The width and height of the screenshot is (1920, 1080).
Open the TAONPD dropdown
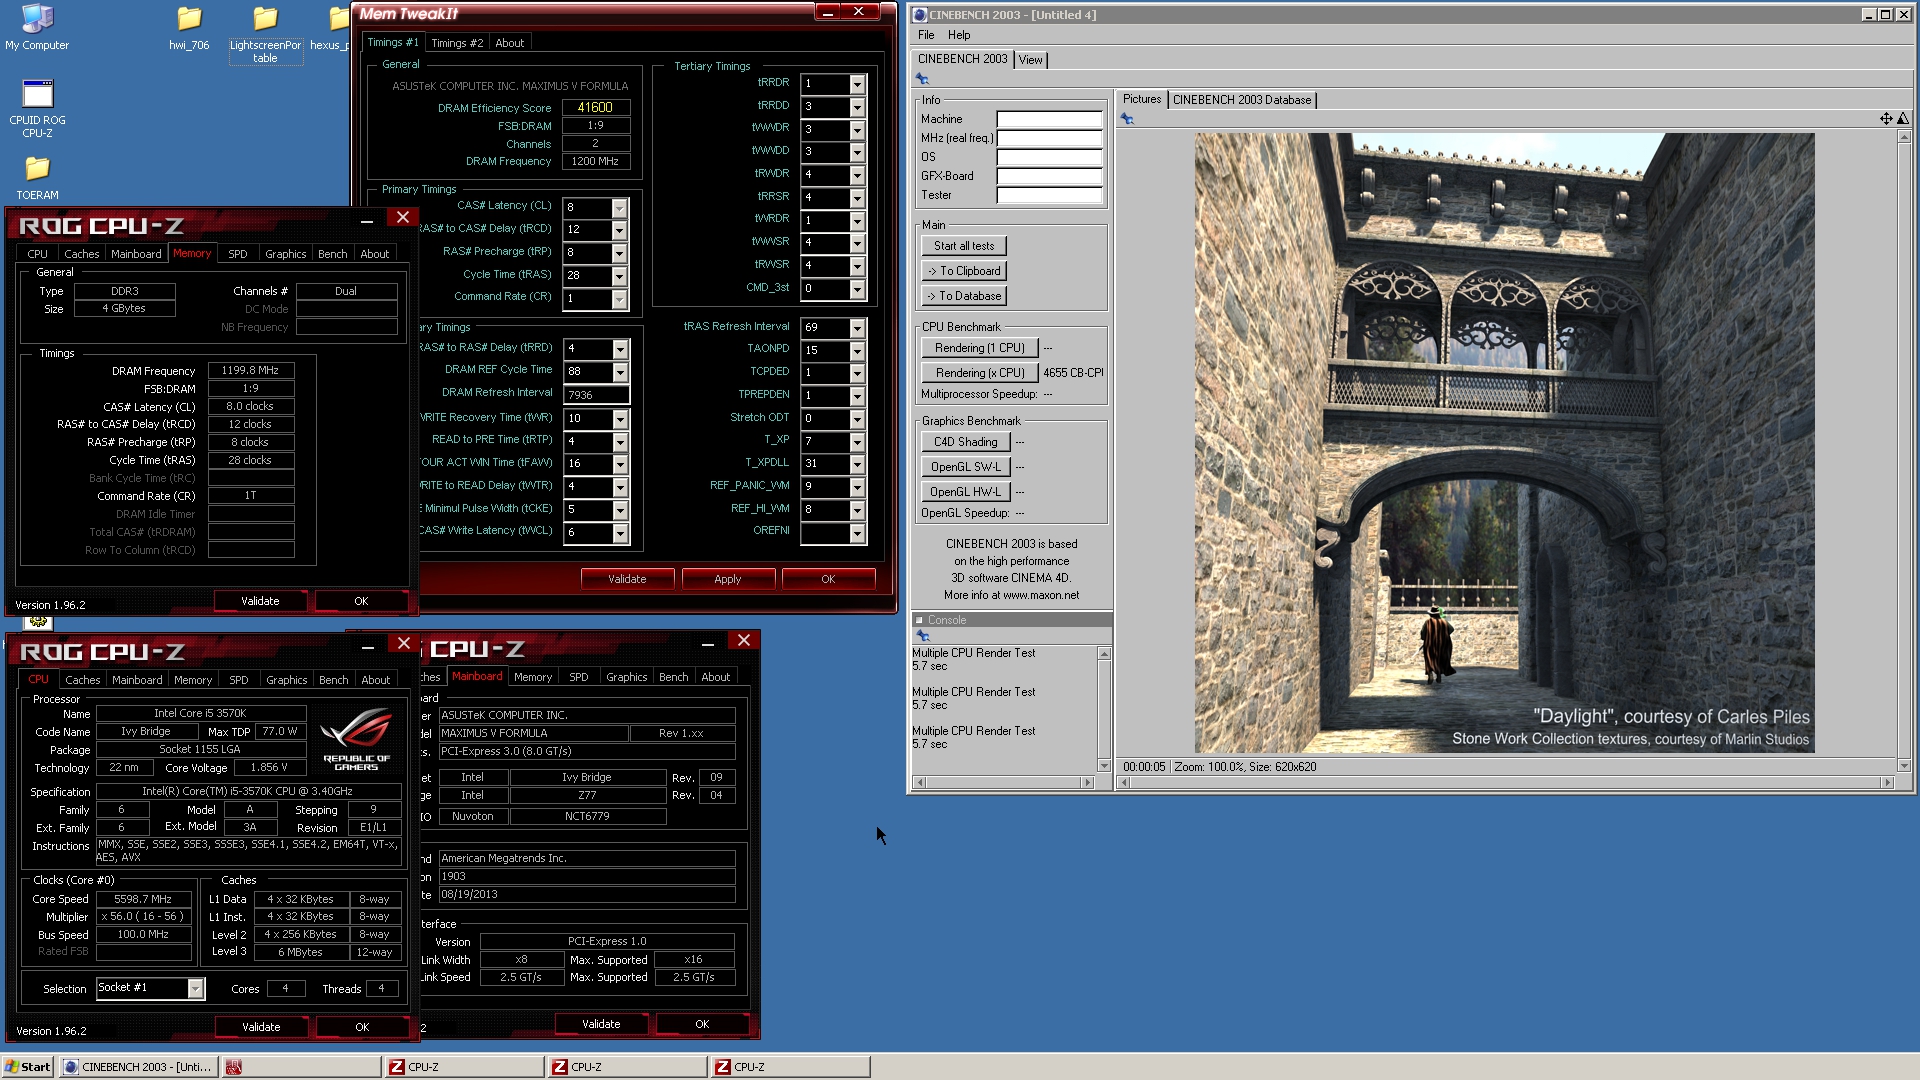pos(857,351)
